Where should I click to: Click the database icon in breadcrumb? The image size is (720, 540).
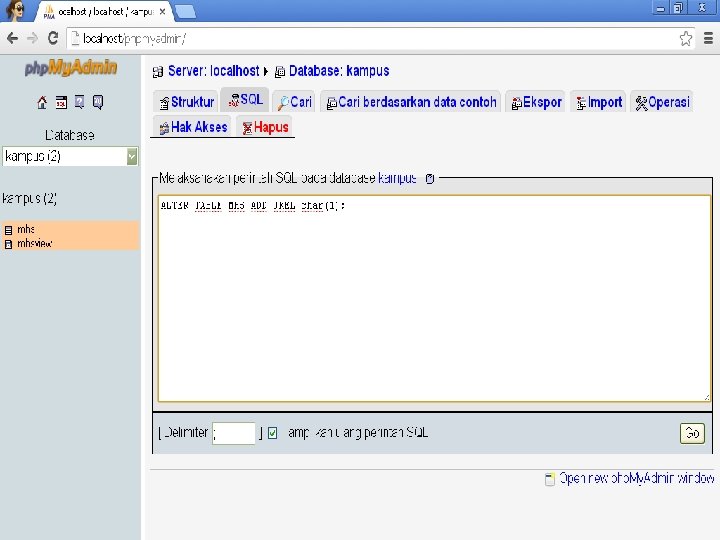(280, 72)
